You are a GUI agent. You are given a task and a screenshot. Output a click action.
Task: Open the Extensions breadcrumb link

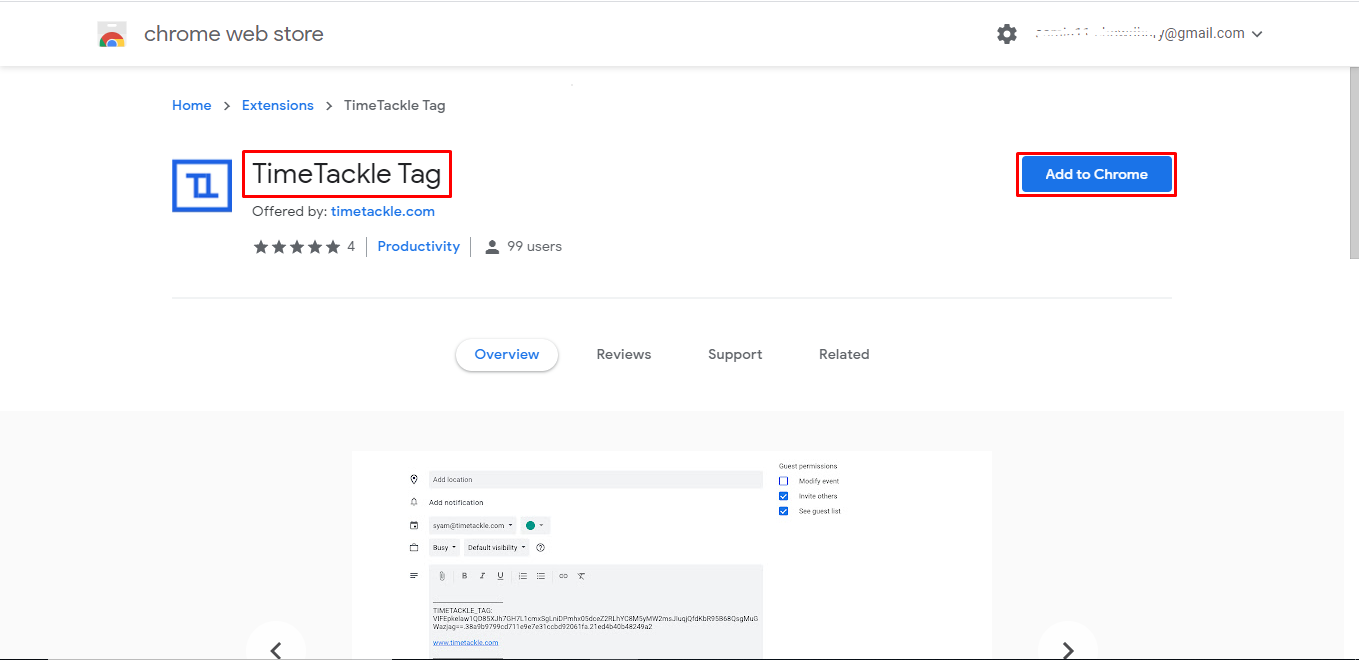(x=278, y=105)
